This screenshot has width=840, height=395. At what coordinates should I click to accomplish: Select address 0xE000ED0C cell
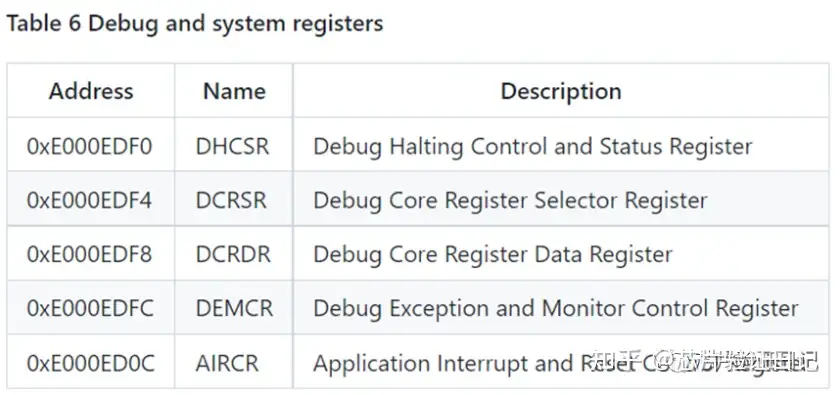pos(91,363)
